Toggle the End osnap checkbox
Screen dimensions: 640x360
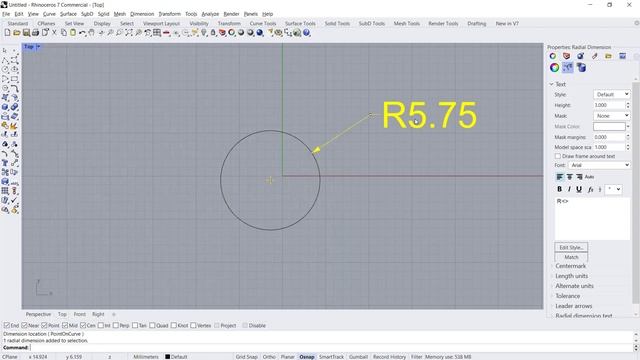pyautogui.click(x=7, y=325)
